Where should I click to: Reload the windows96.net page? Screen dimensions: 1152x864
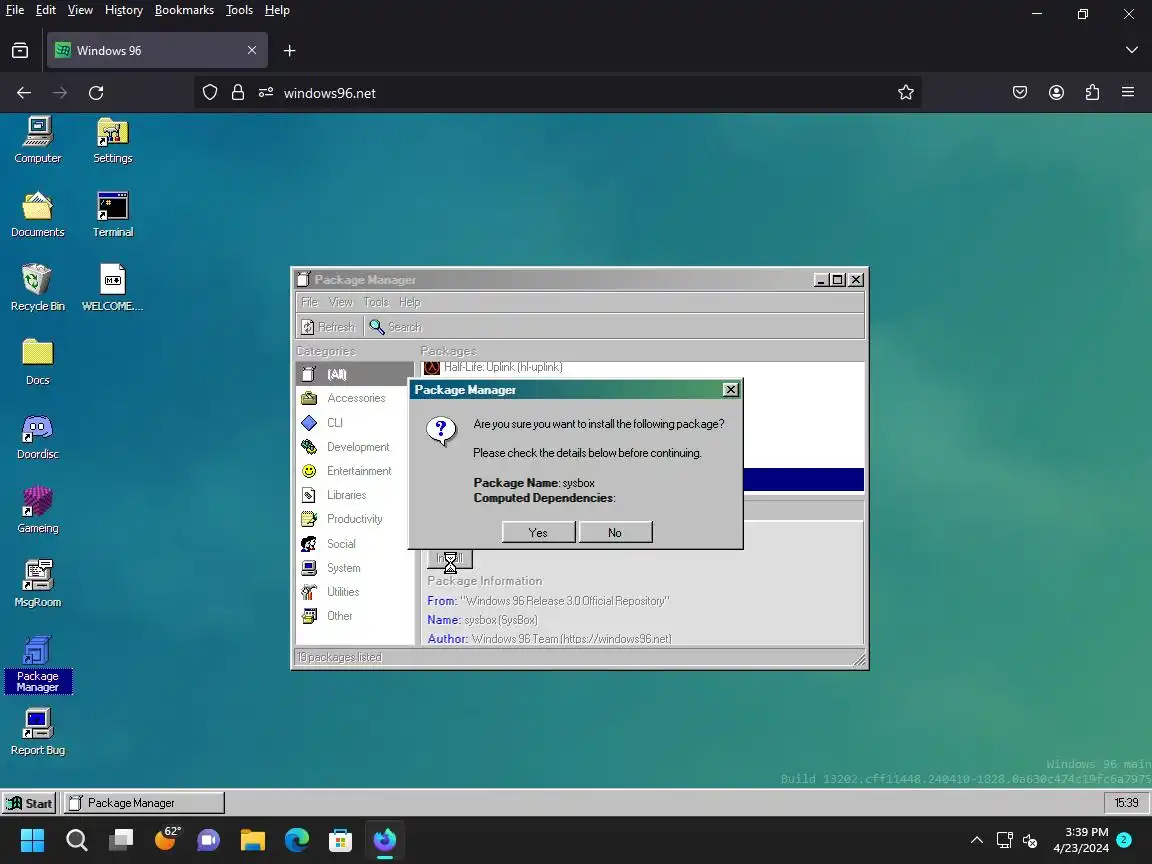(96, 93)
